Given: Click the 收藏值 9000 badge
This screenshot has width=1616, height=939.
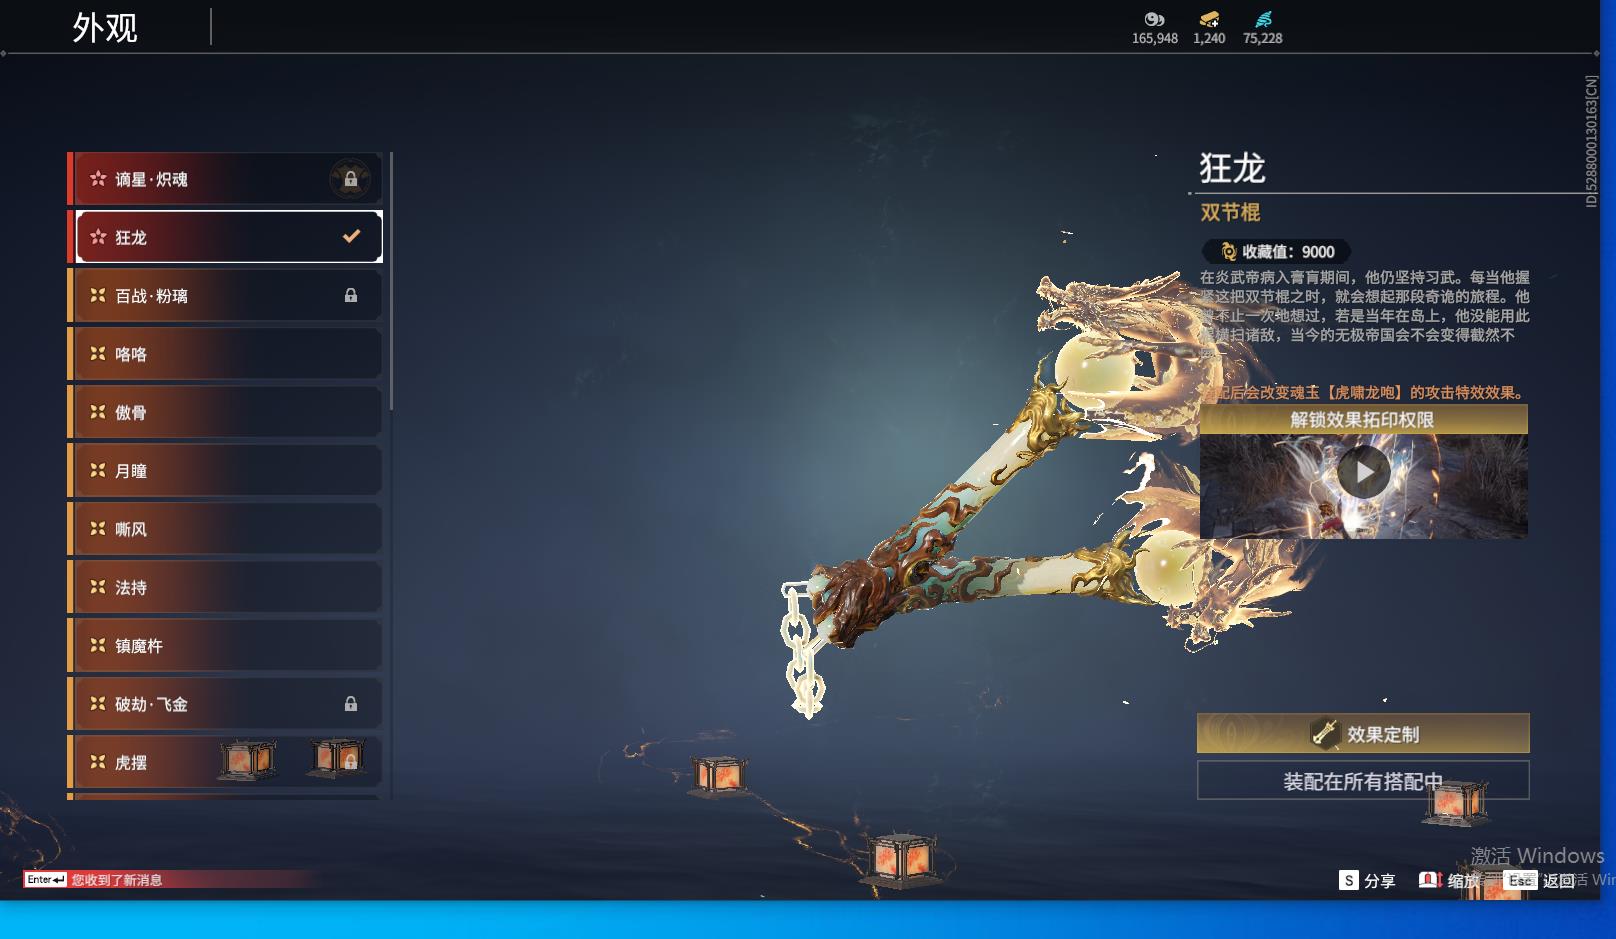Looking at the screenshot, I should [x=1277, y=252].
